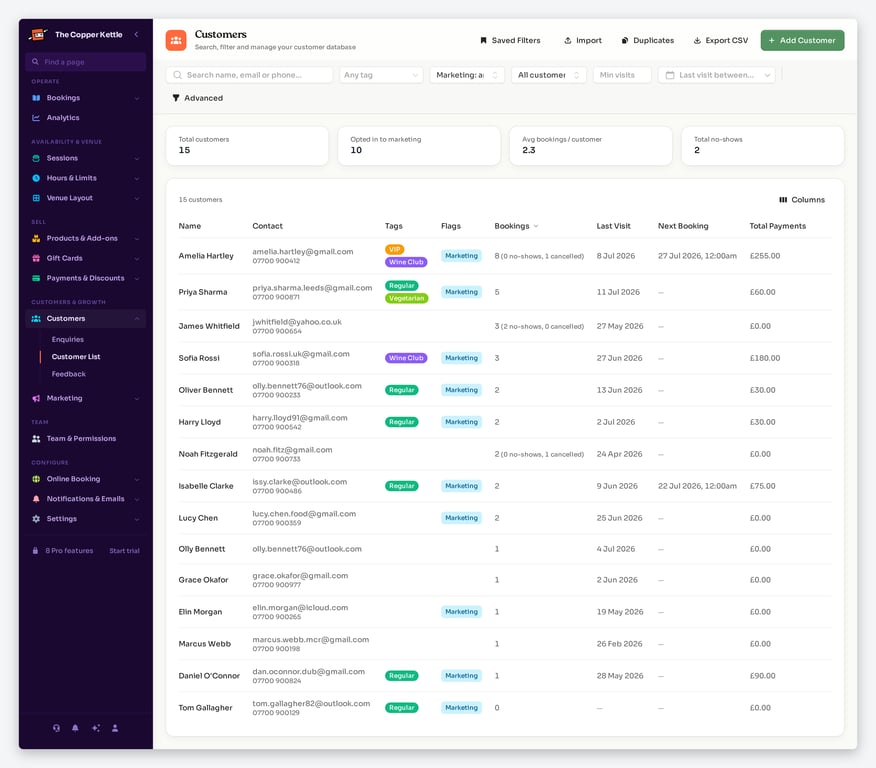Viewport: 876px width, 768px height.
Task: Open Amelia Hartley customer row
Action: tap(504, 256)
